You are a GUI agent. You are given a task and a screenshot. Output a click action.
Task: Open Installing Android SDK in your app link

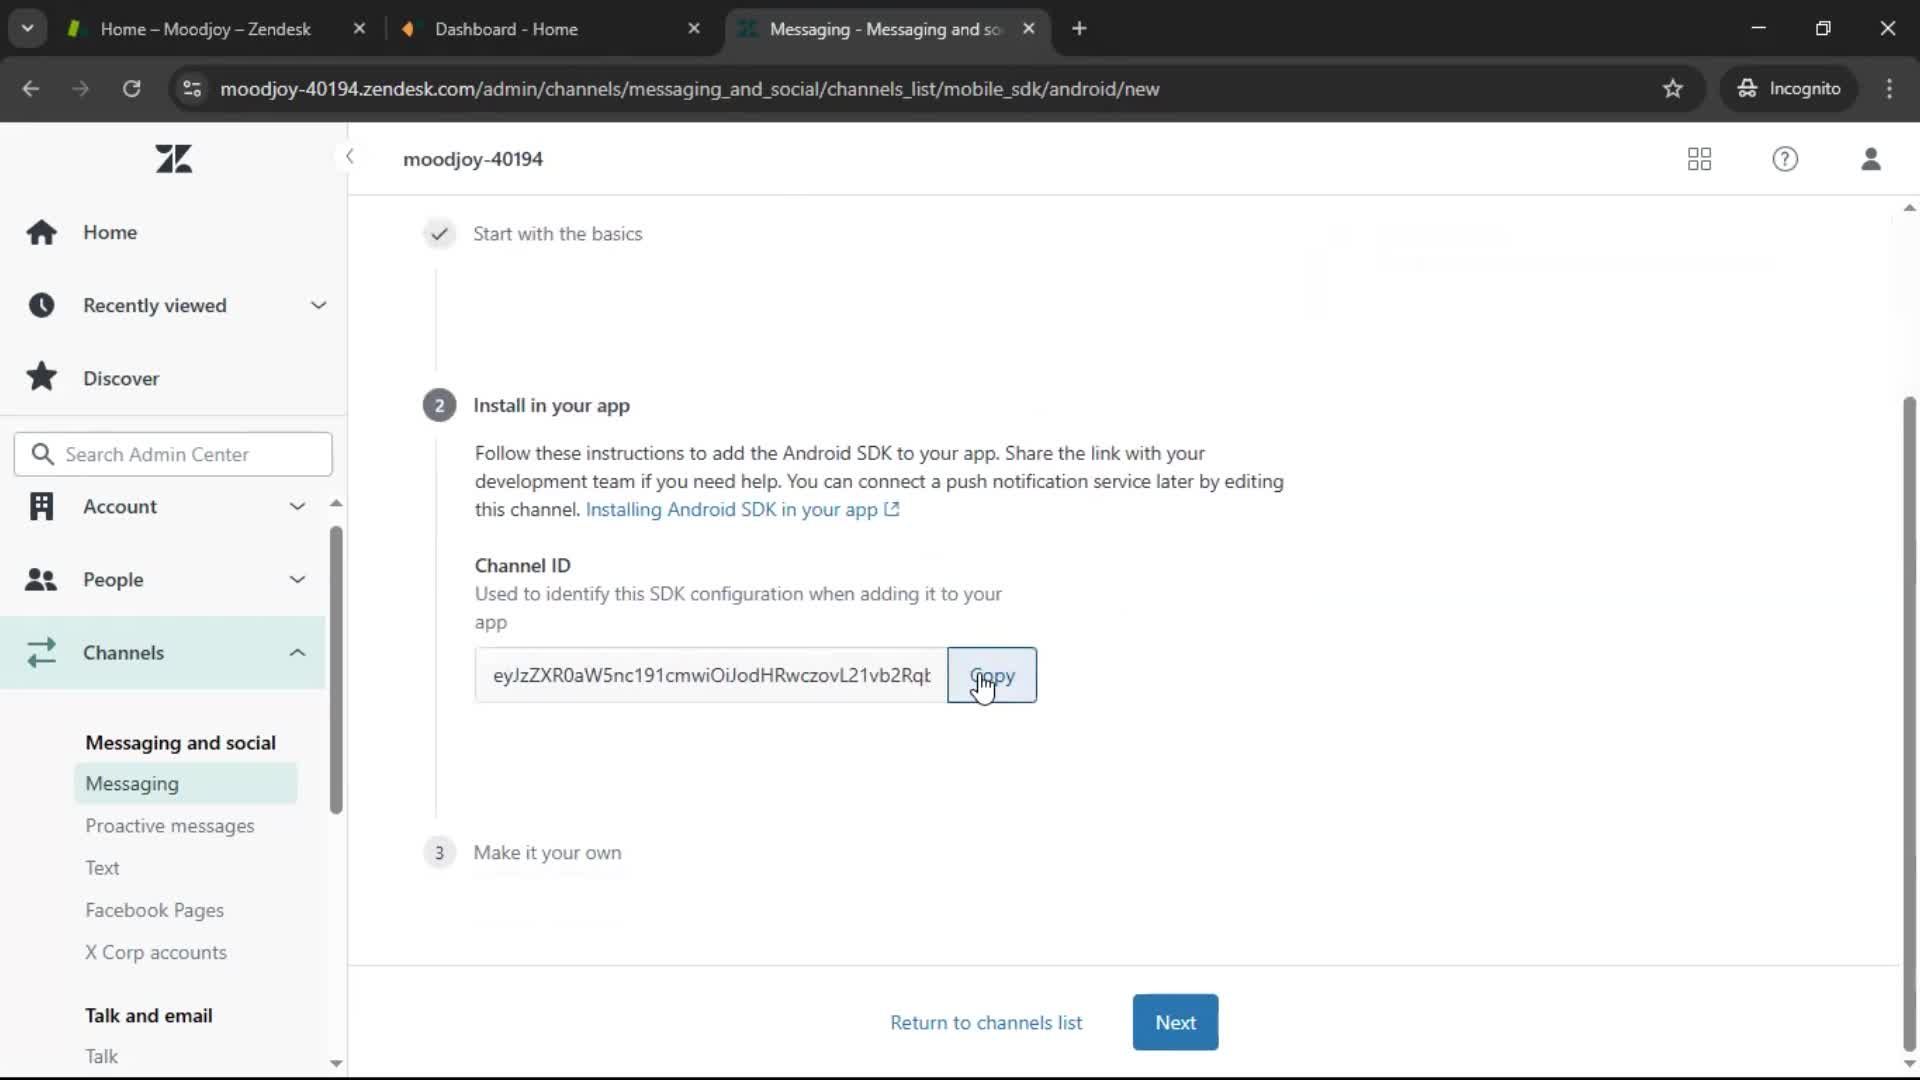[x=742, y=509]
